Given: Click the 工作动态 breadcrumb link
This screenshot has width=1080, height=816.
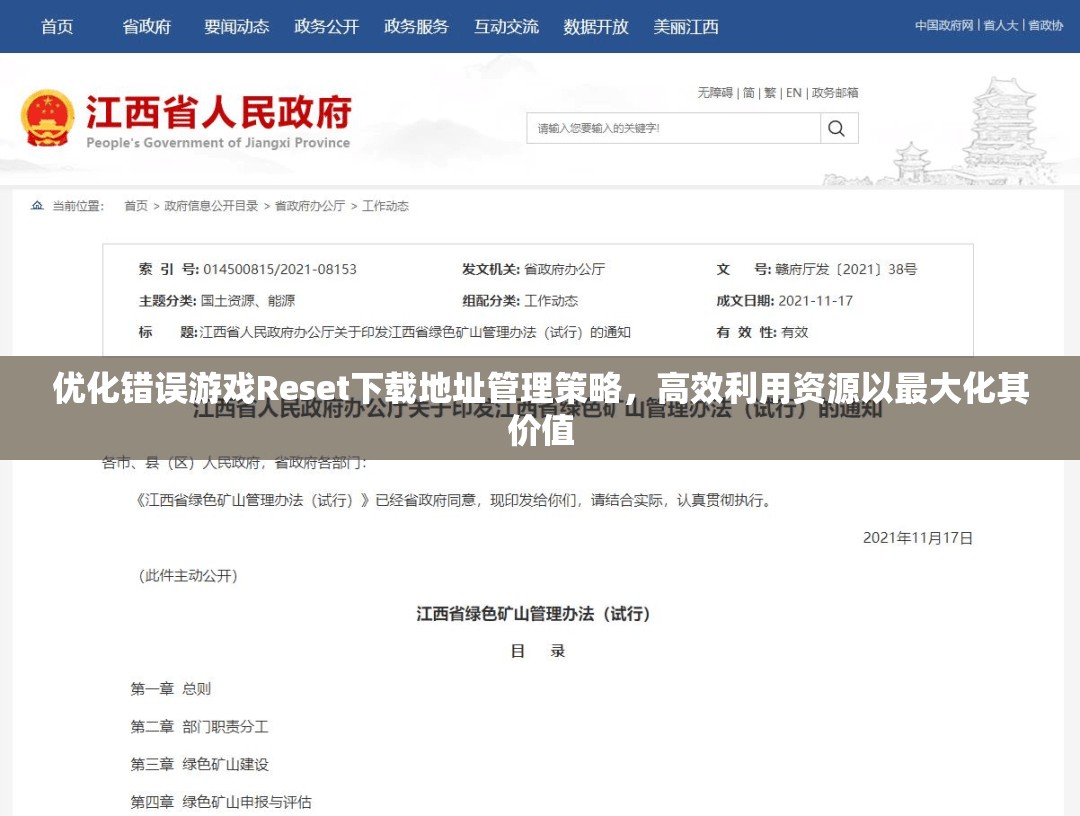Looking at the screenshot, I should [x=385, y=206].
